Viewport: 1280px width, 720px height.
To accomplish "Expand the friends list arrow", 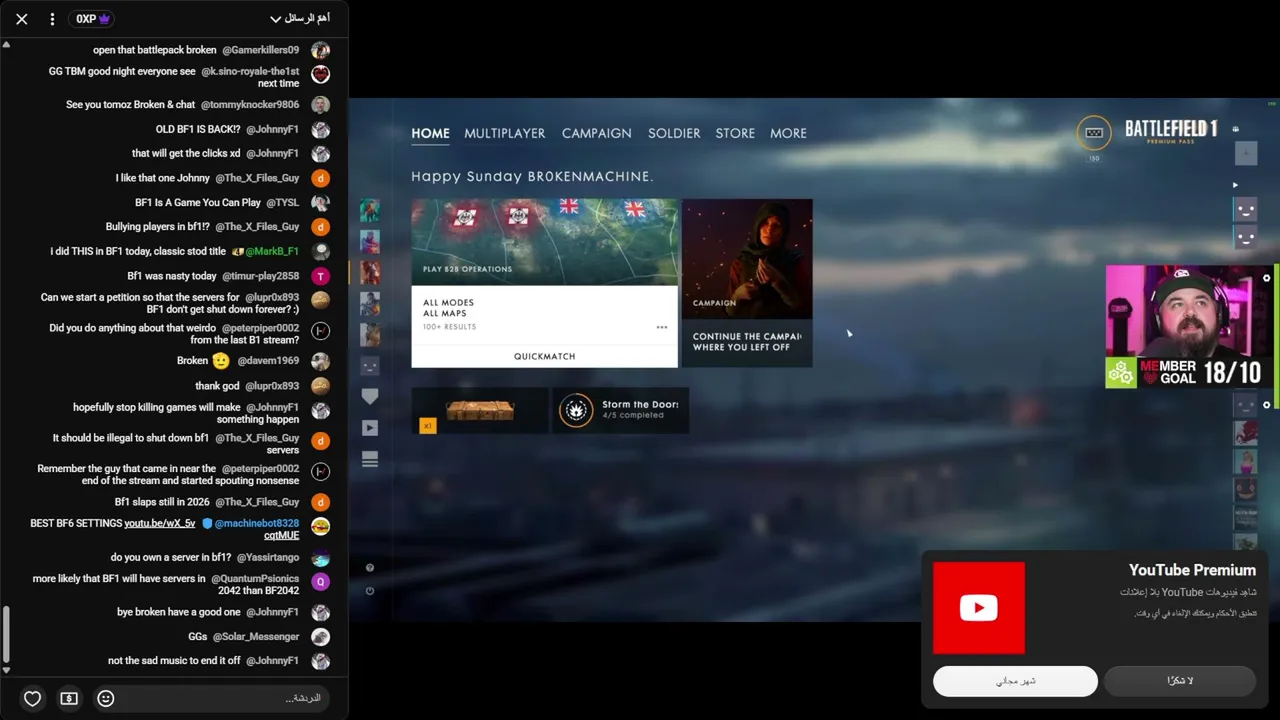I will (x=1235, y=185).
